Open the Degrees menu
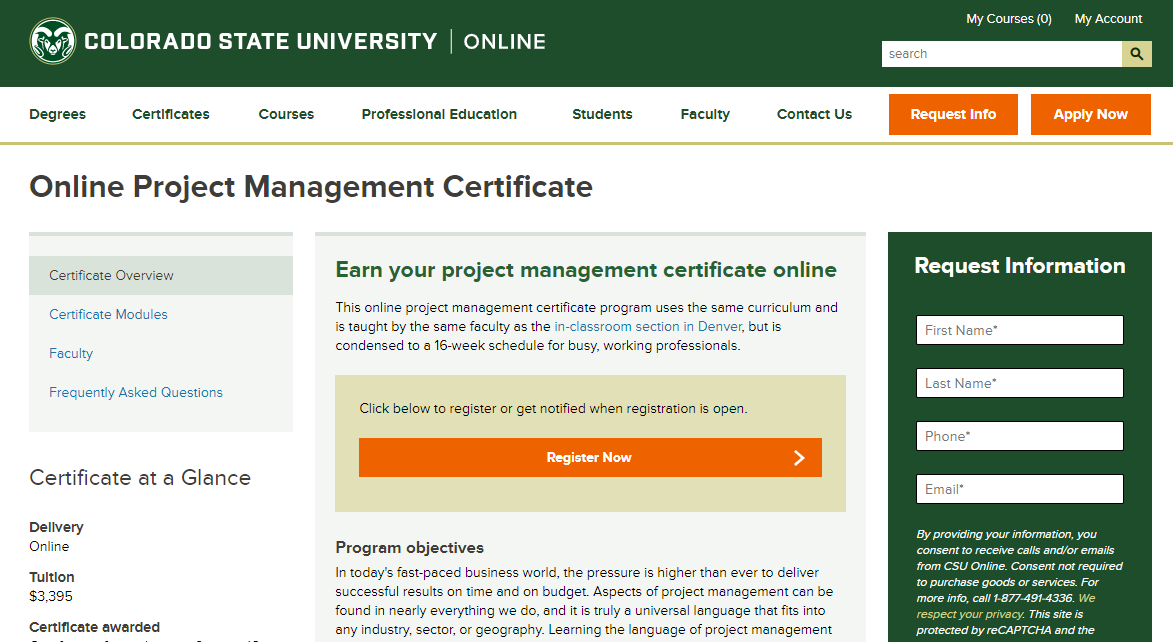The height and width of the screenshot is (642, 1173). click(x=57, y=114)
